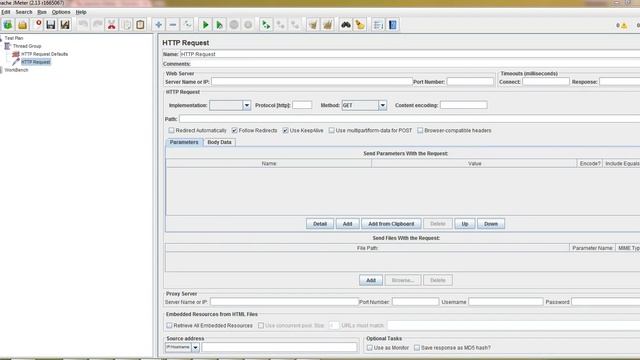The width and height of the screenshot is (640, 360).
Task: Select the Test Plan root node
Action: [14, 38]
